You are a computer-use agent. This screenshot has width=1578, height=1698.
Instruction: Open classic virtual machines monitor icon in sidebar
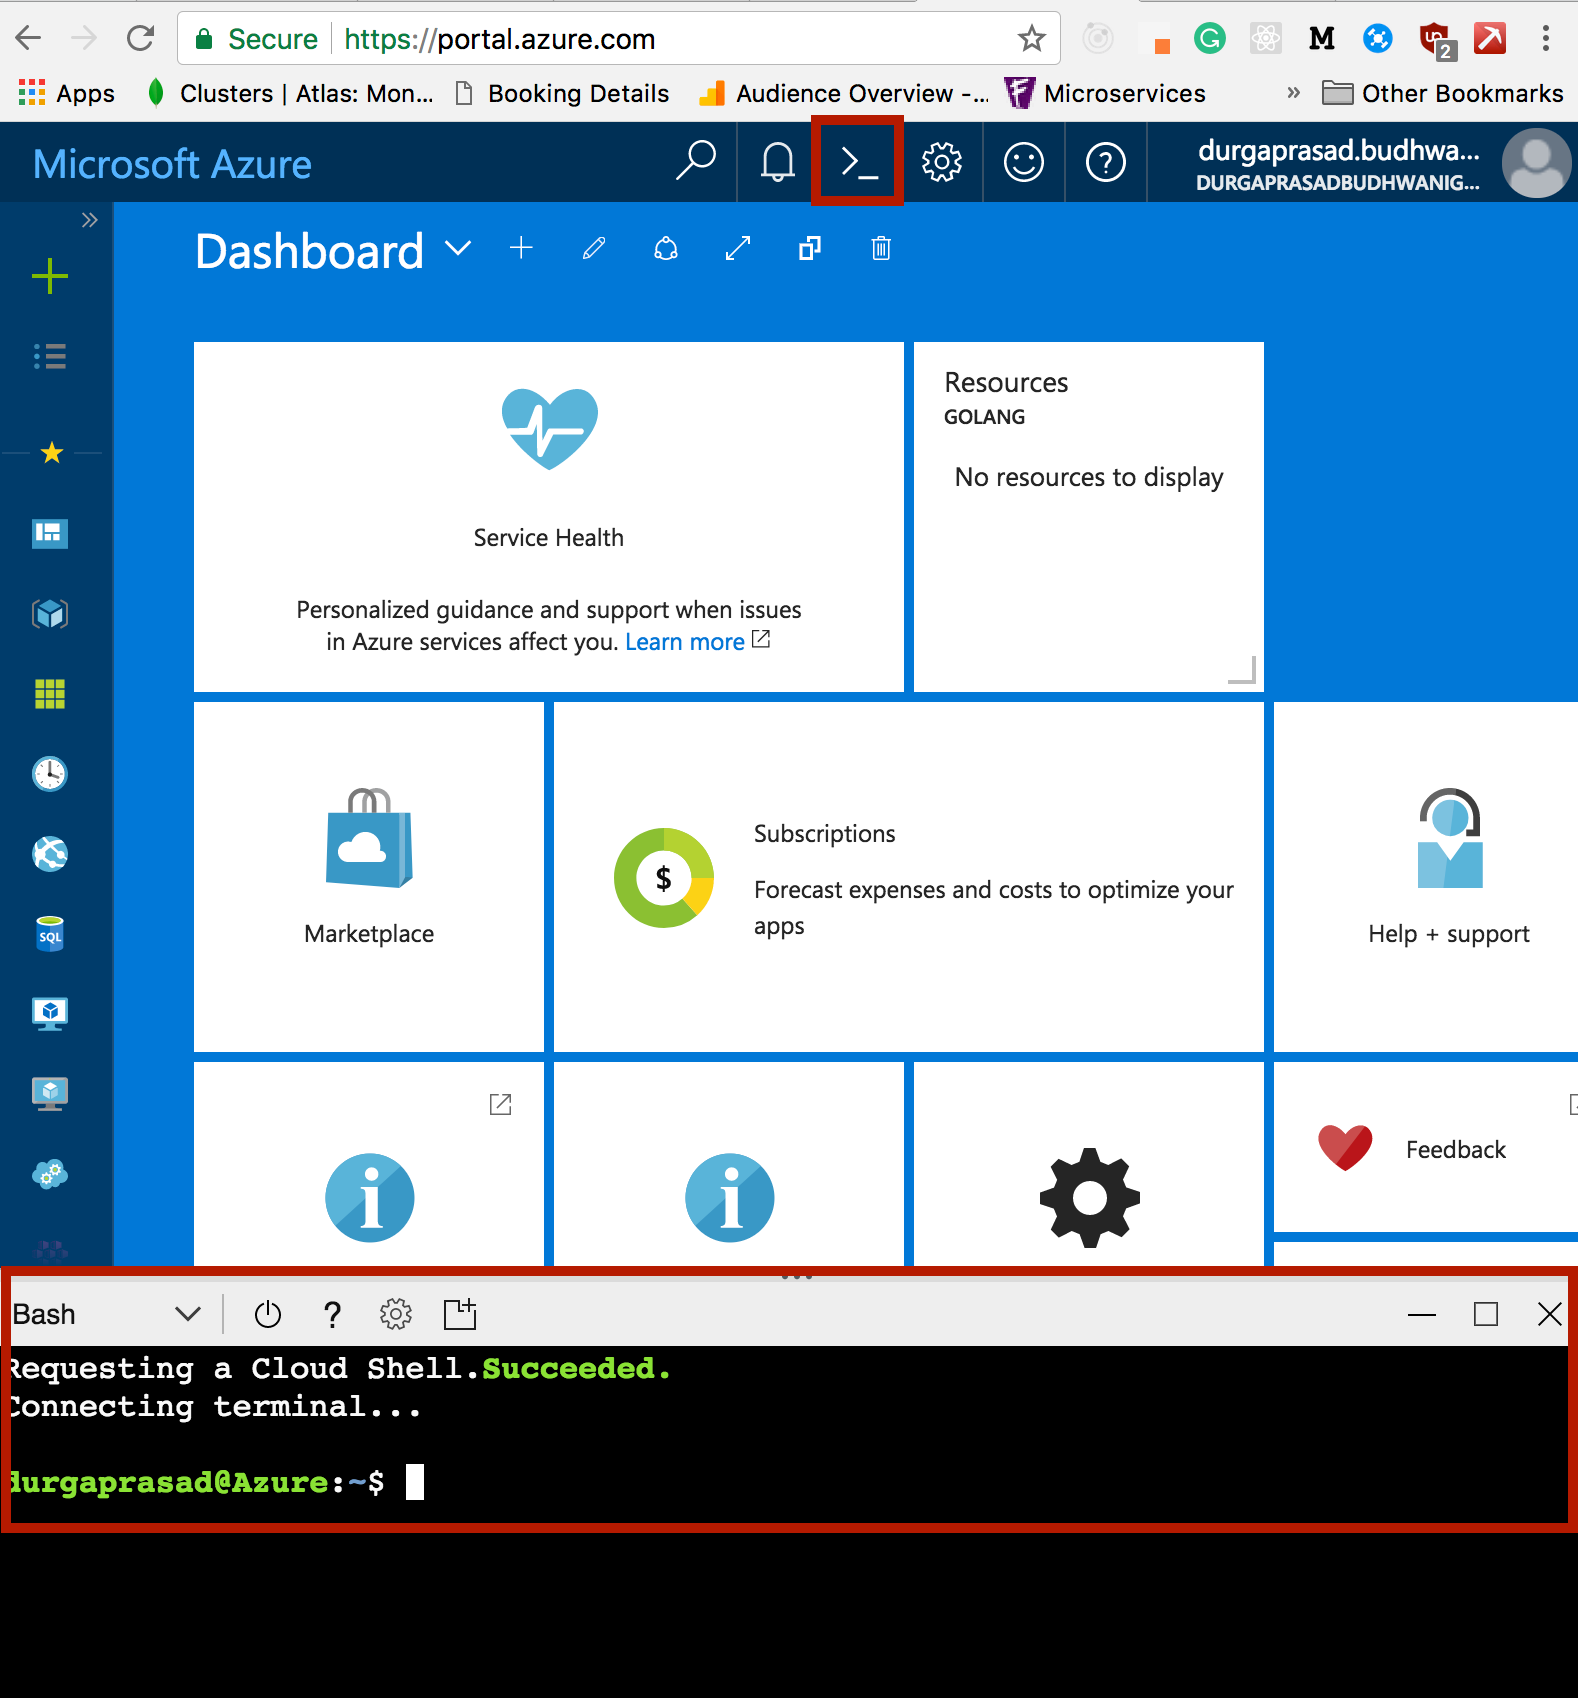click(50, 1093)
